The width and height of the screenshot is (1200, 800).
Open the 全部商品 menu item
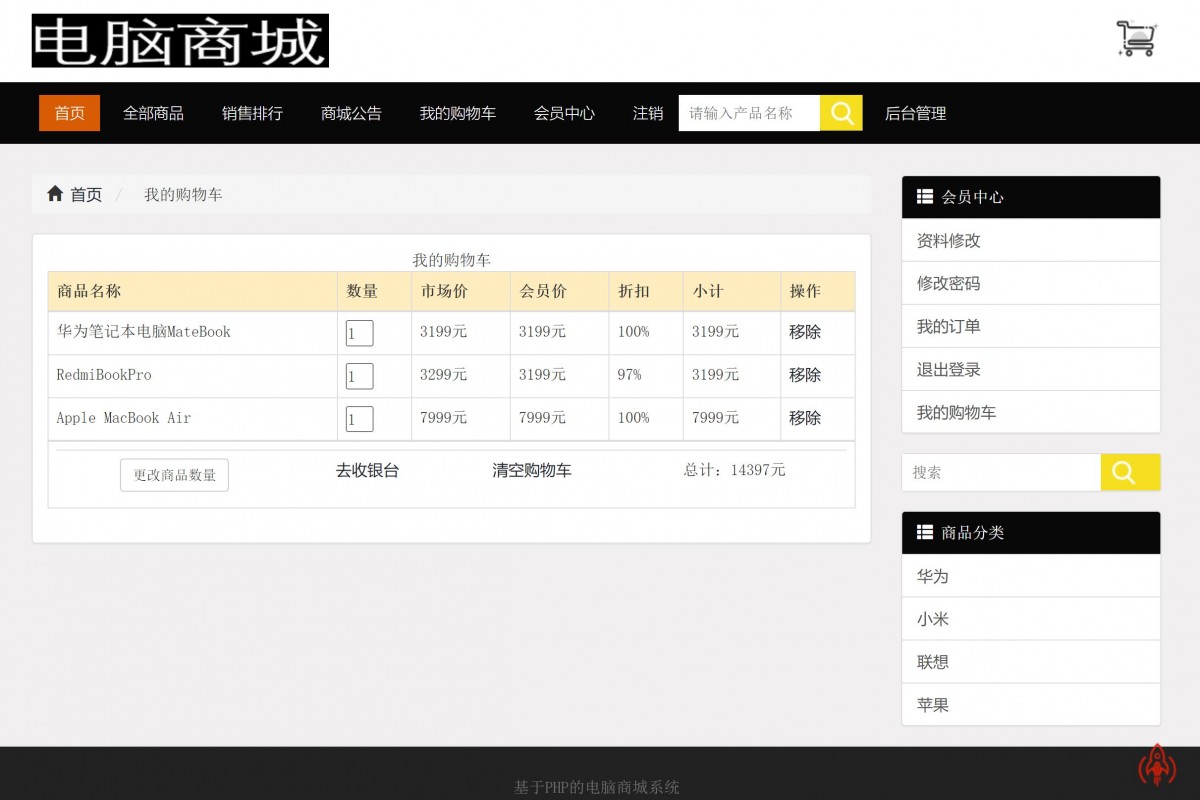tap(152, 113)
